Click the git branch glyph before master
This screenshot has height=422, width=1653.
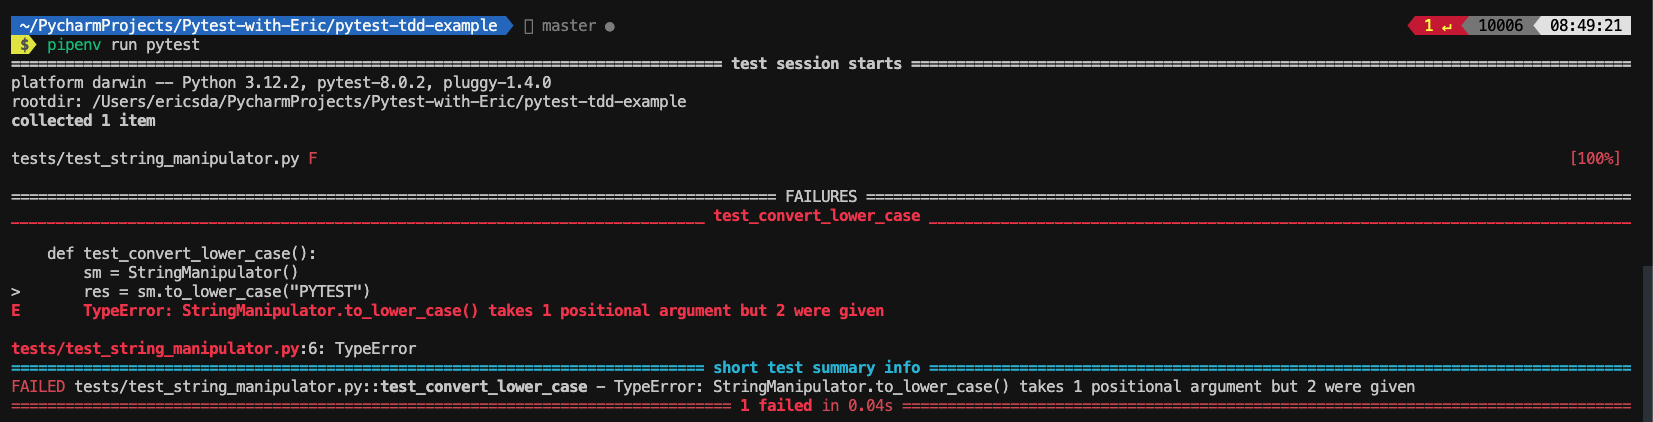click(529, 26)
